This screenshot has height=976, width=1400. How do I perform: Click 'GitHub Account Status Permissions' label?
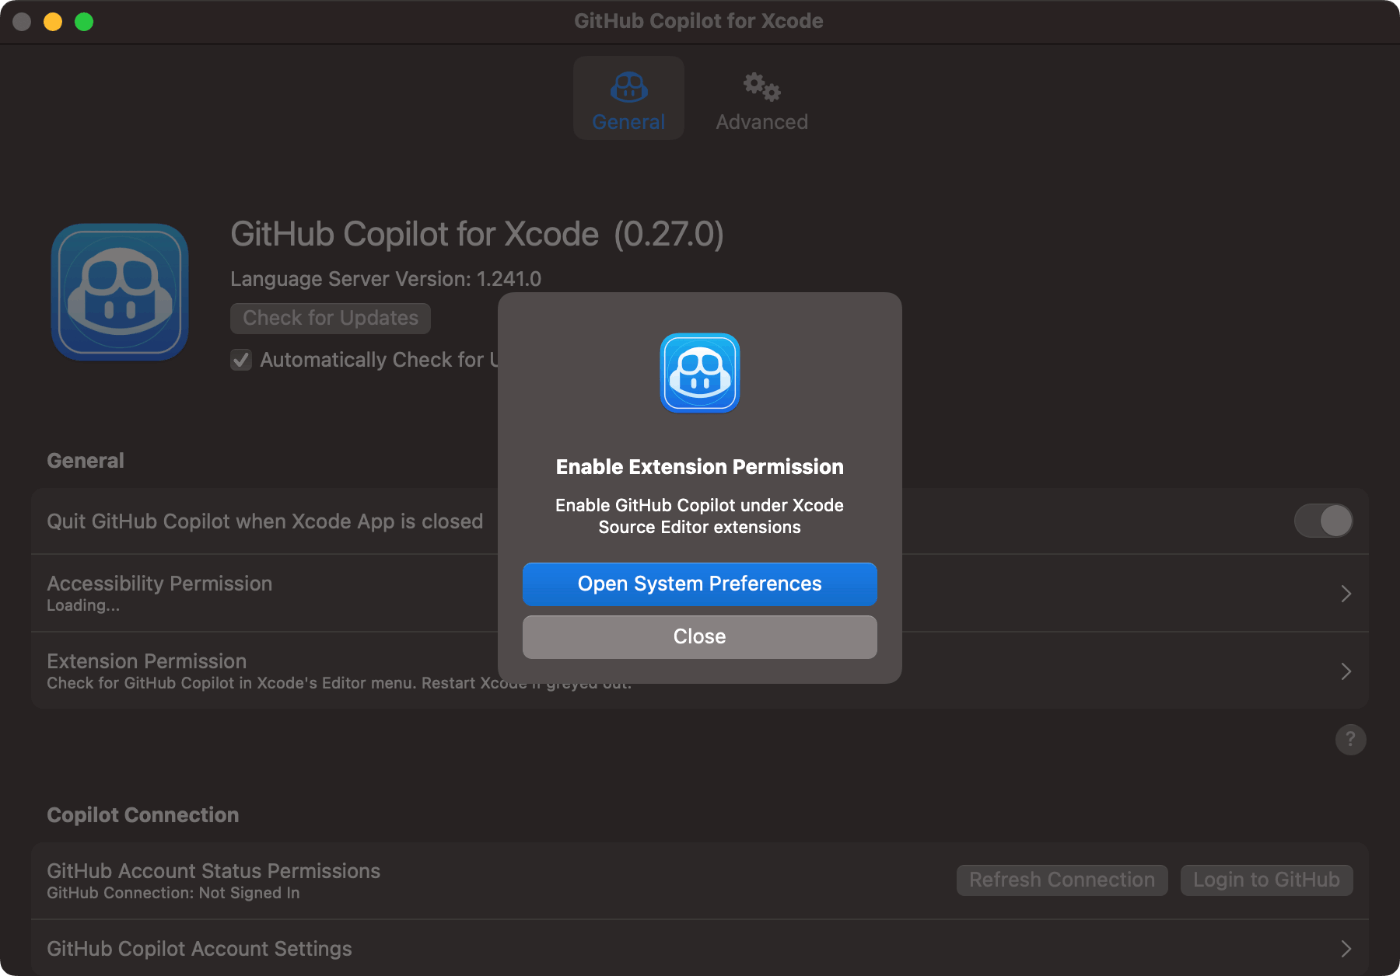coord(214,871)
